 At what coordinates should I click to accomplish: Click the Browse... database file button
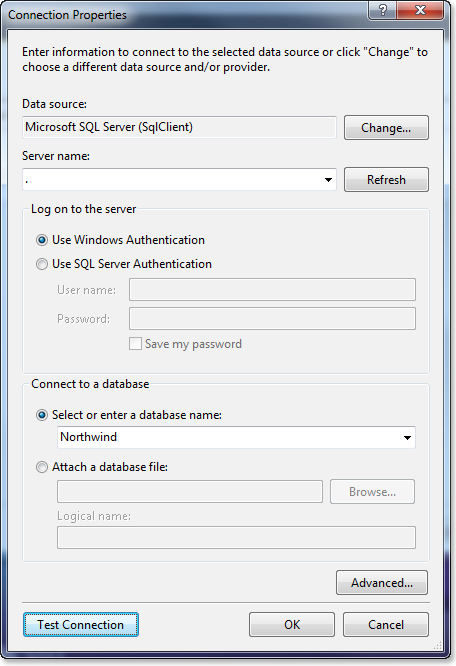[x=372, y=492]
